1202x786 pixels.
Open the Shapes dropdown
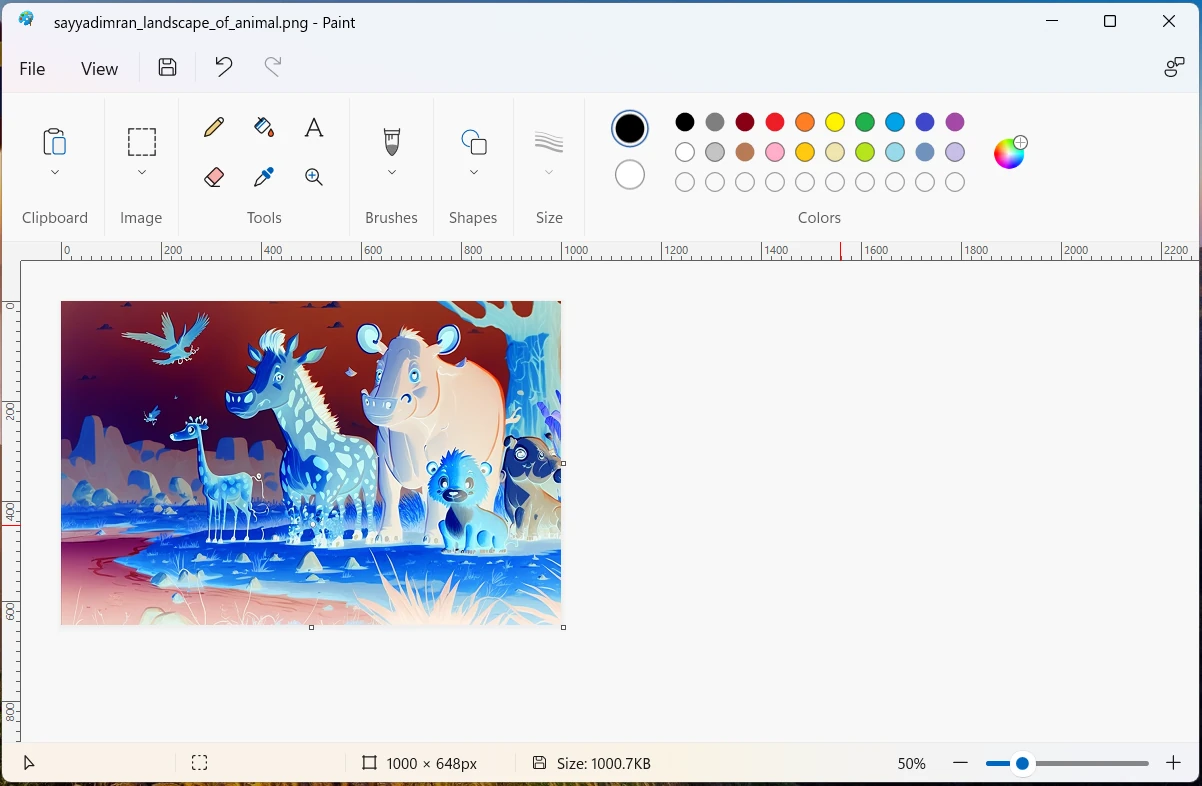[472, 171]
